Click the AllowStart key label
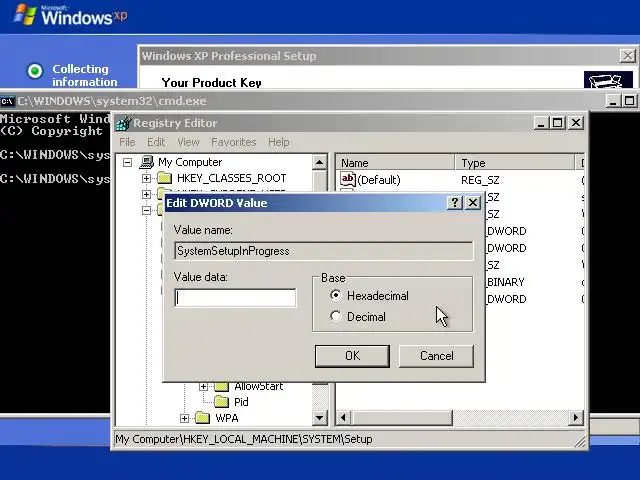640x480 pixels. click(x=258, y=386)
